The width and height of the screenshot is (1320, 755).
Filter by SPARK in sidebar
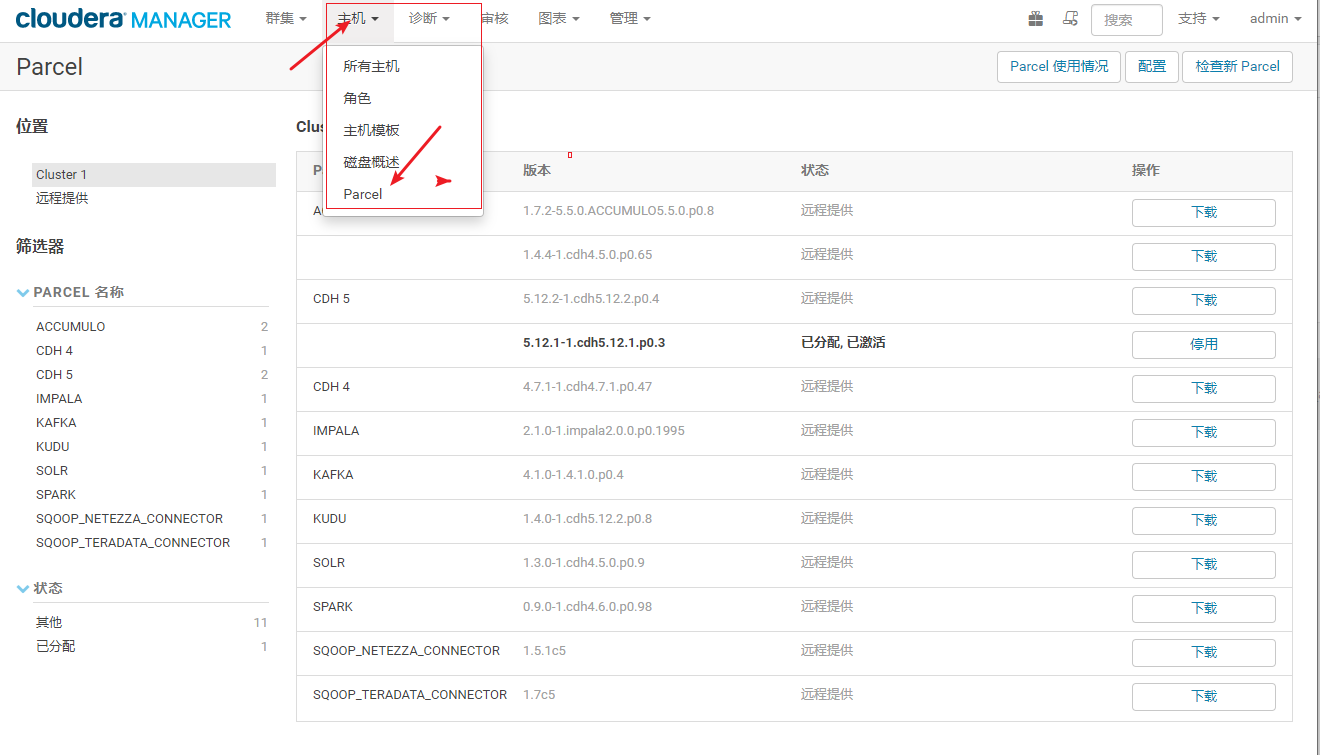(x=56, y=494)
